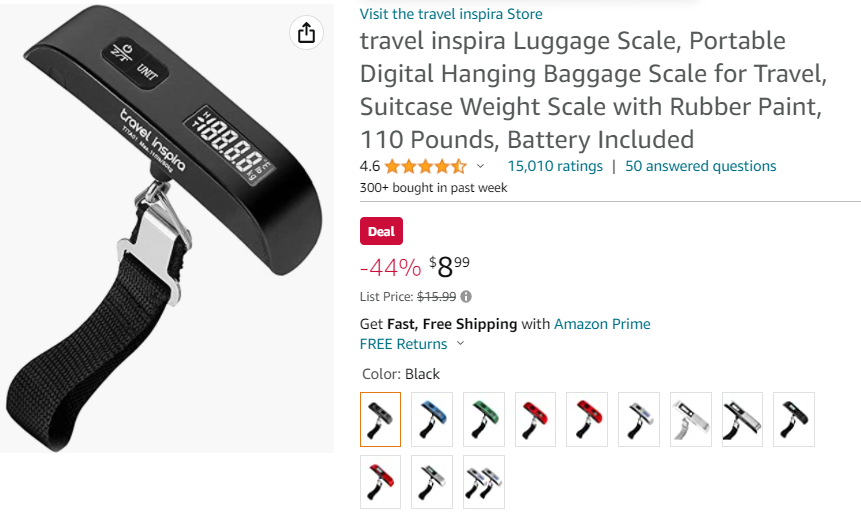Click the 4.6 star rating stars
The width and height of the screenshot is (861, 517).
(x=426, y=166)
